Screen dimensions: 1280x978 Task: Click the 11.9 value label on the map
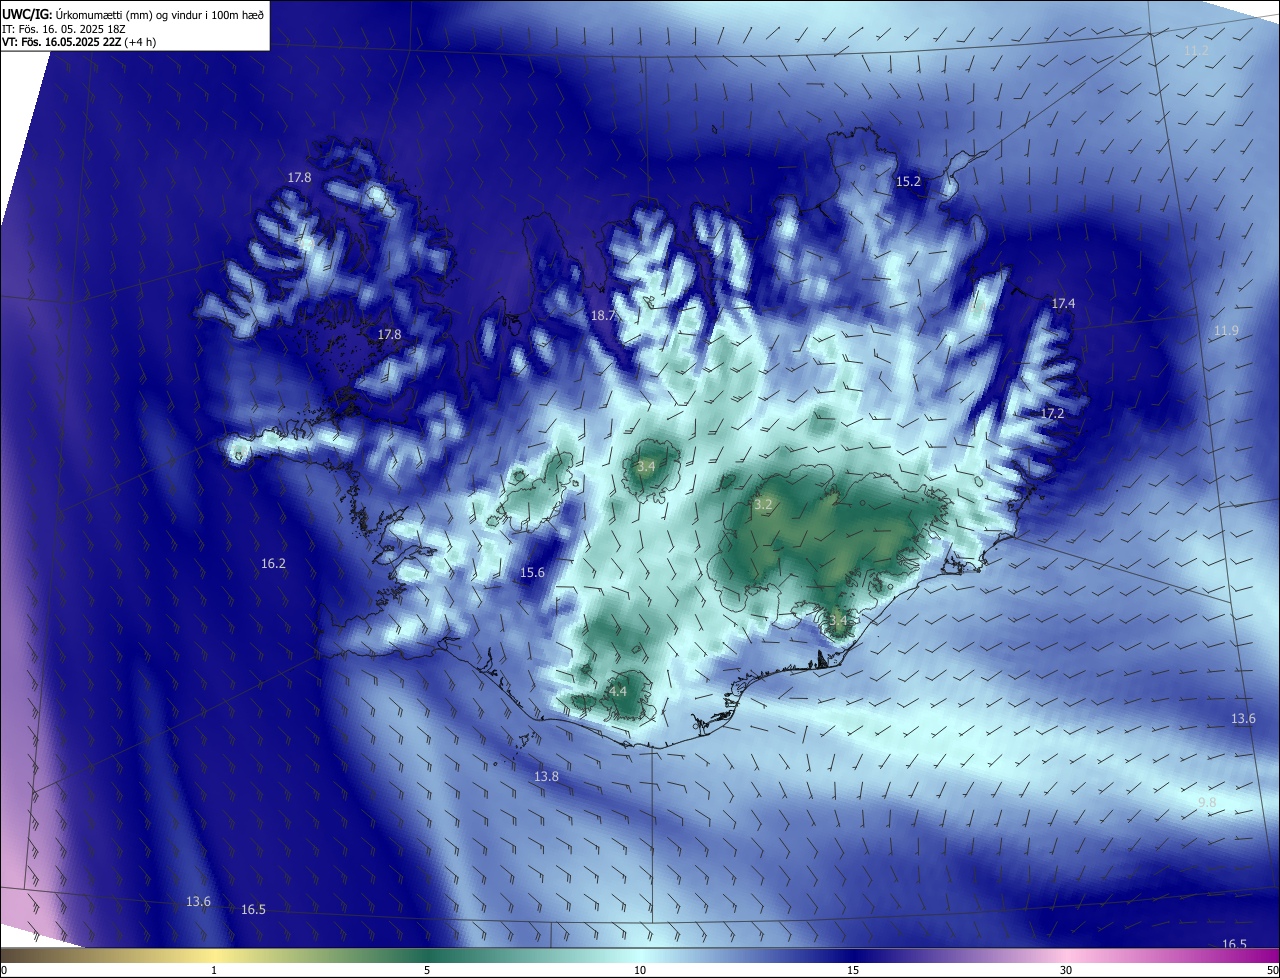(1226, 330)
